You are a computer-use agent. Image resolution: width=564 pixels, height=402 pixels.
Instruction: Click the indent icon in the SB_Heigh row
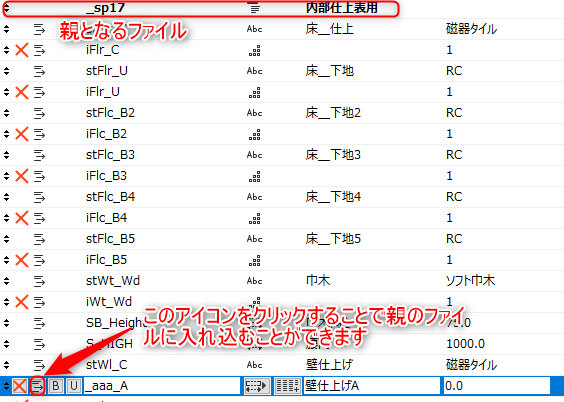coord(39,323)
